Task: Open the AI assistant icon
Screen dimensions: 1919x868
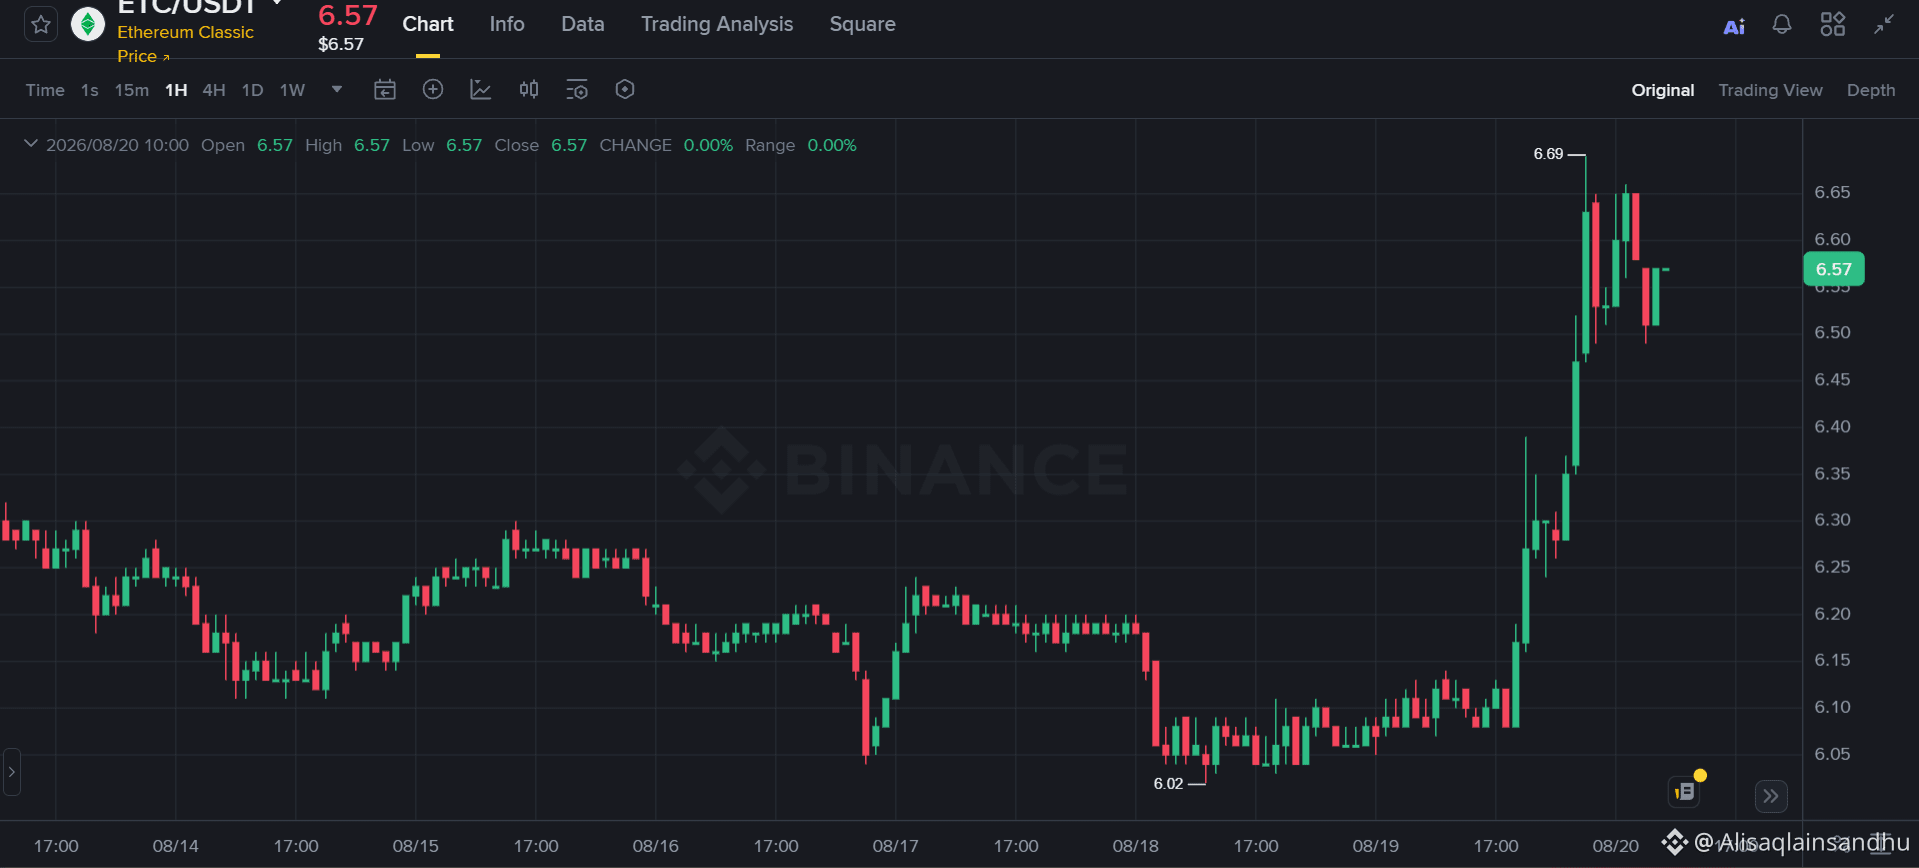Action: click(x=1734, y=26)
